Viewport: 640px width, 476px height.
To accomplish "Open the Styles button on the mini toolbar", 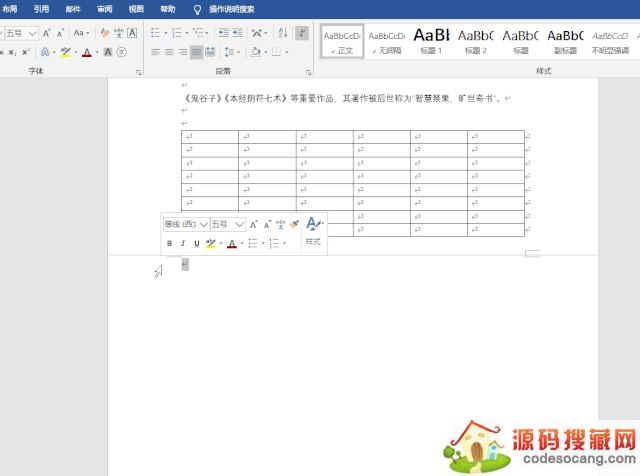I will coord(314,231).
